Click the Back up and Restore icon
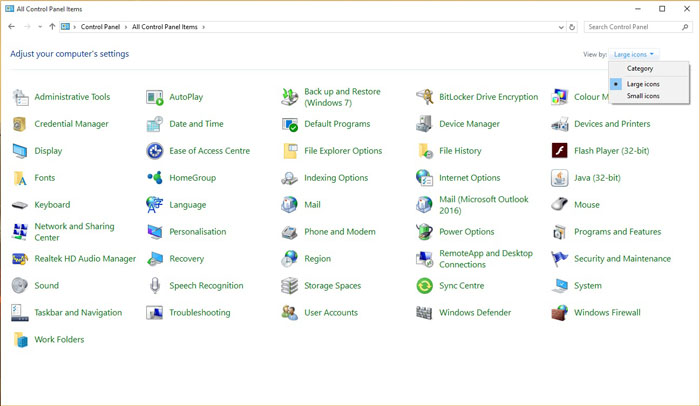700x406 pixels. [290, 97]
